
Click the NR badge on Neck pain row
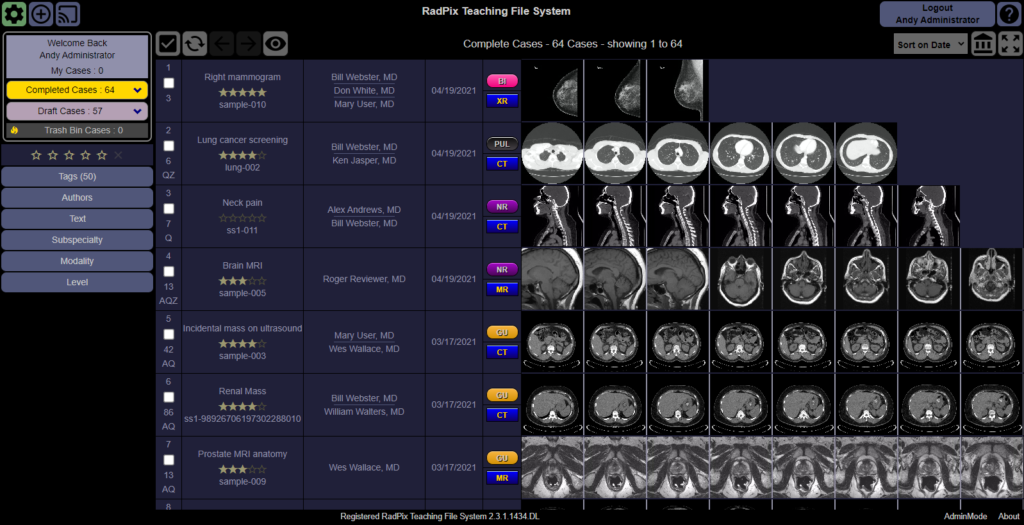pyautogui.click(x=502, y=206)
